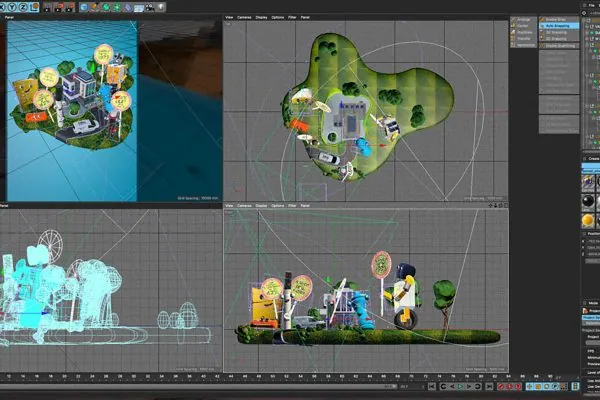Toggle Auto Snapping highlighted entry

[x=559, y=26]
